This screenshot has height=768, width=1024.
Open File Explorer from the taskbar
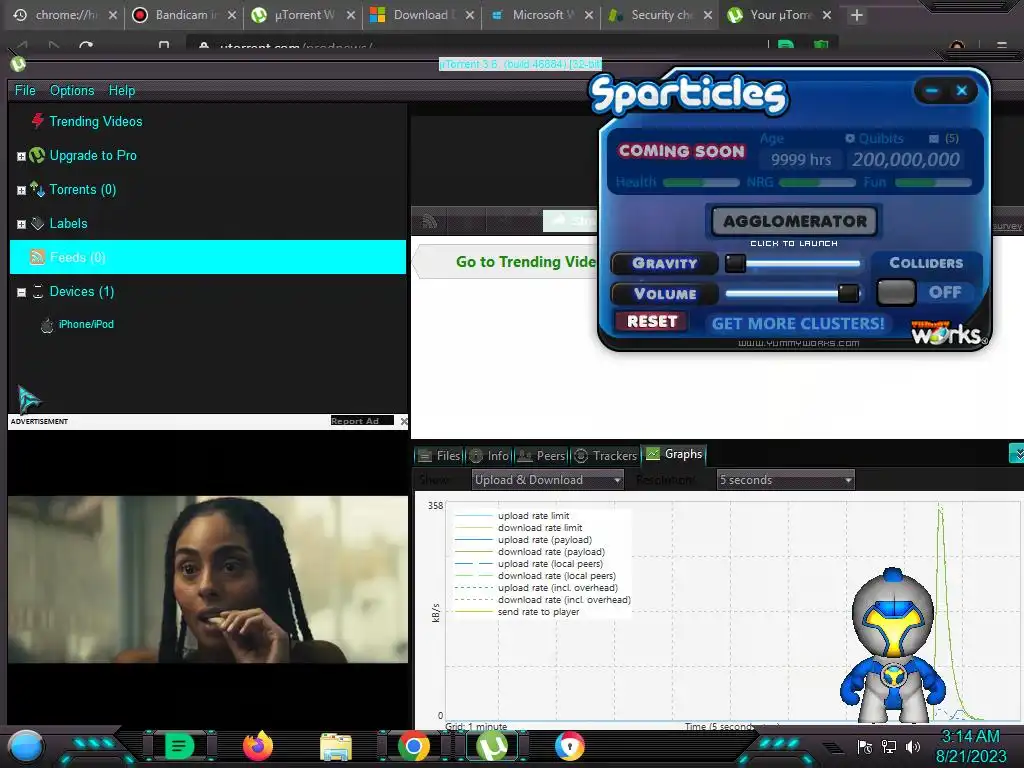(336, 747)
